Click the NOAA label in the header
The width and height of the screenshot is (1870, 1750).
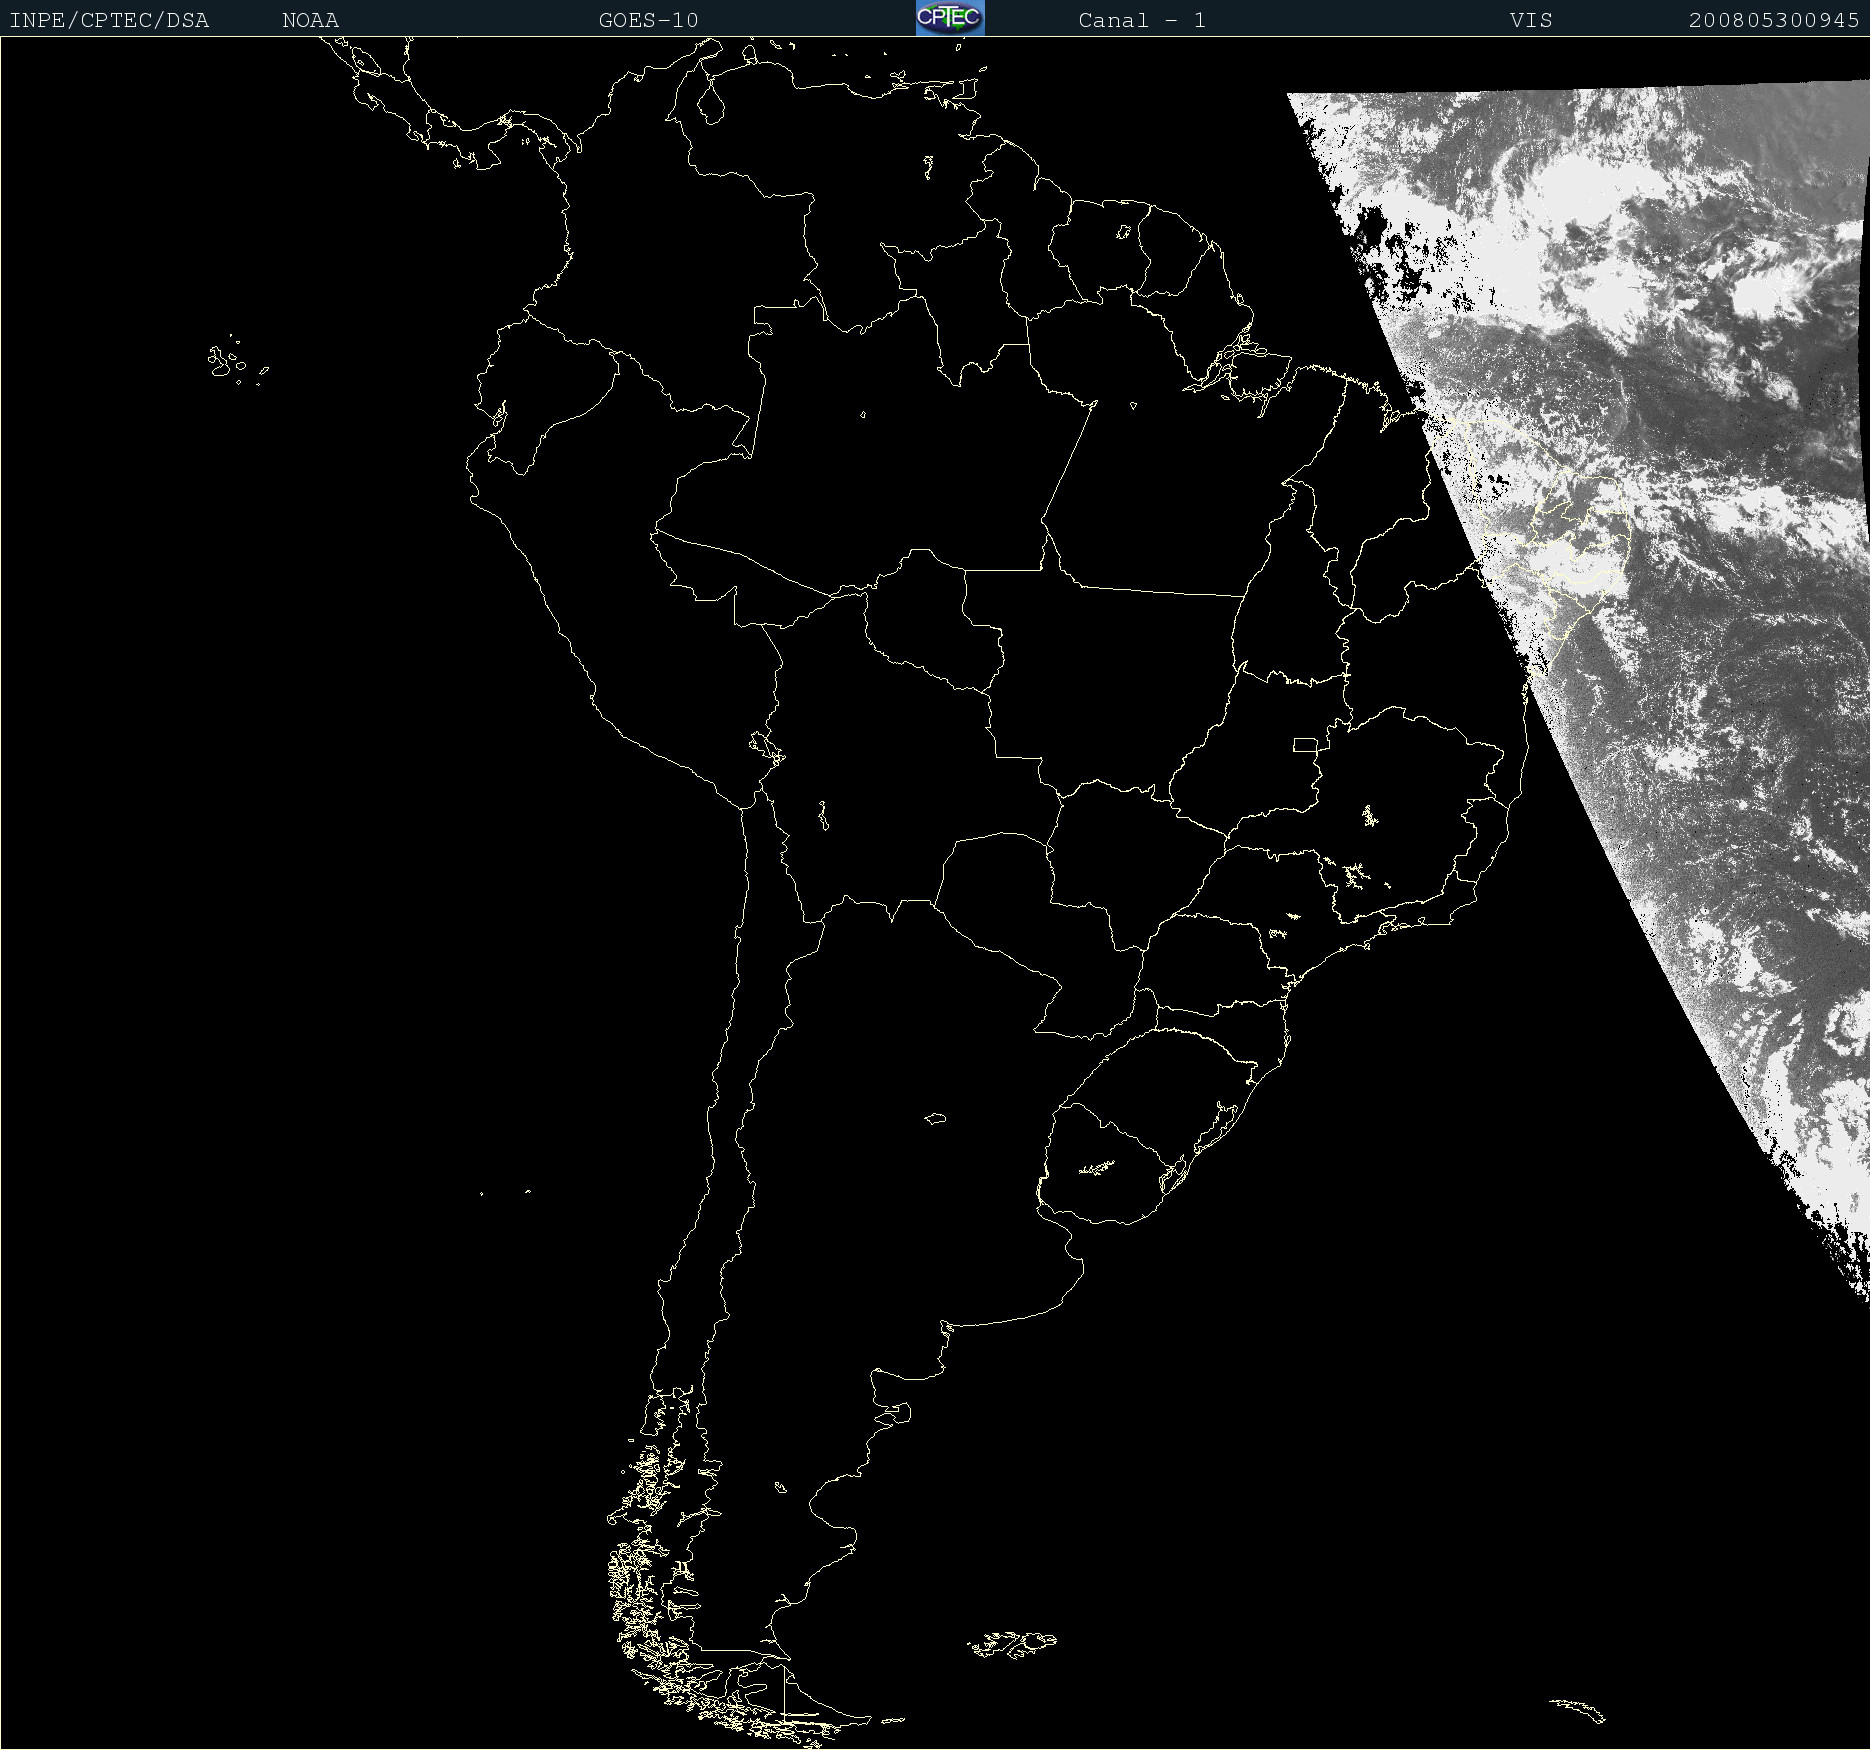pyautogui.click(x=310, y=20)
